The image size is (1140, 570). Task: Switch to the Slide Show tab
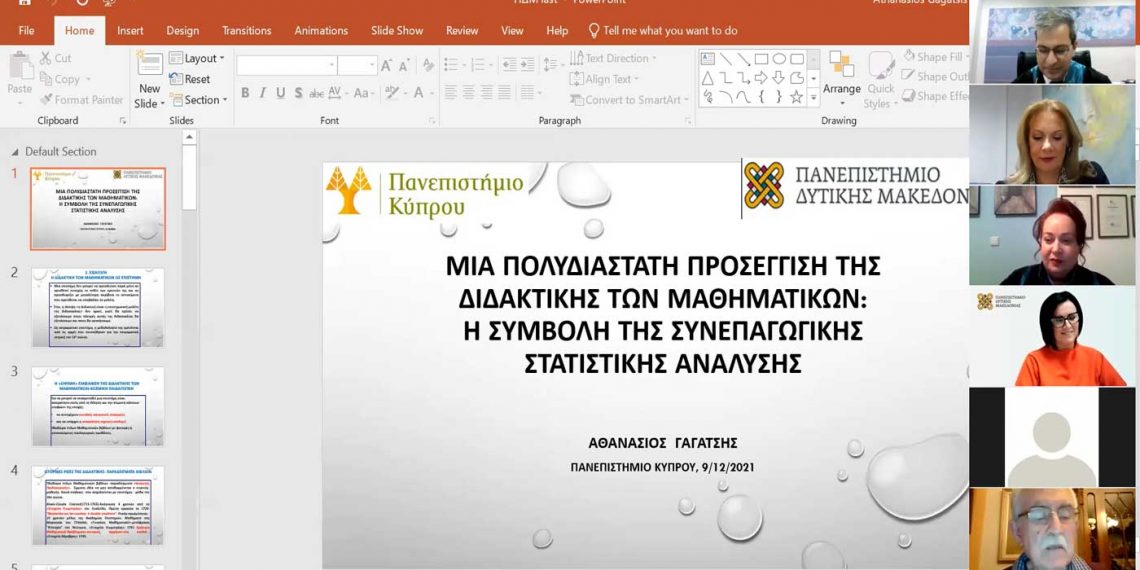tap(397, 31)
